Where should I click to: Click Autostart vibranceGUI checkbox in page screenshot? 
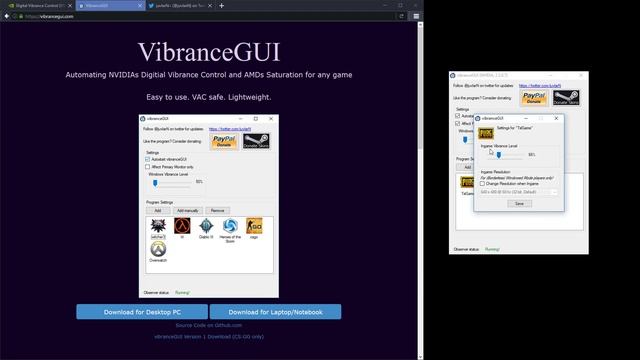pos(148,159)
